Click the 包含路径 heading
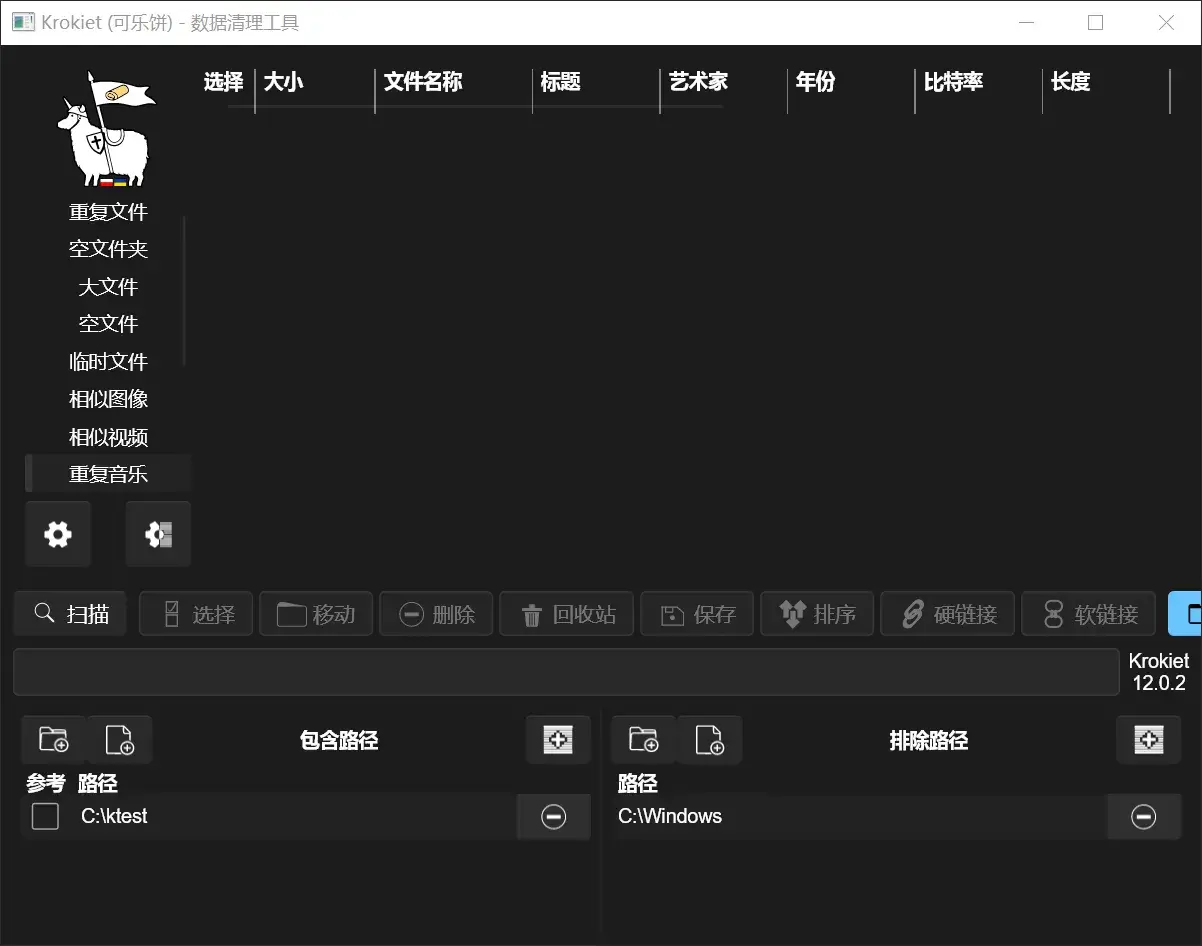 click(339, 740)
